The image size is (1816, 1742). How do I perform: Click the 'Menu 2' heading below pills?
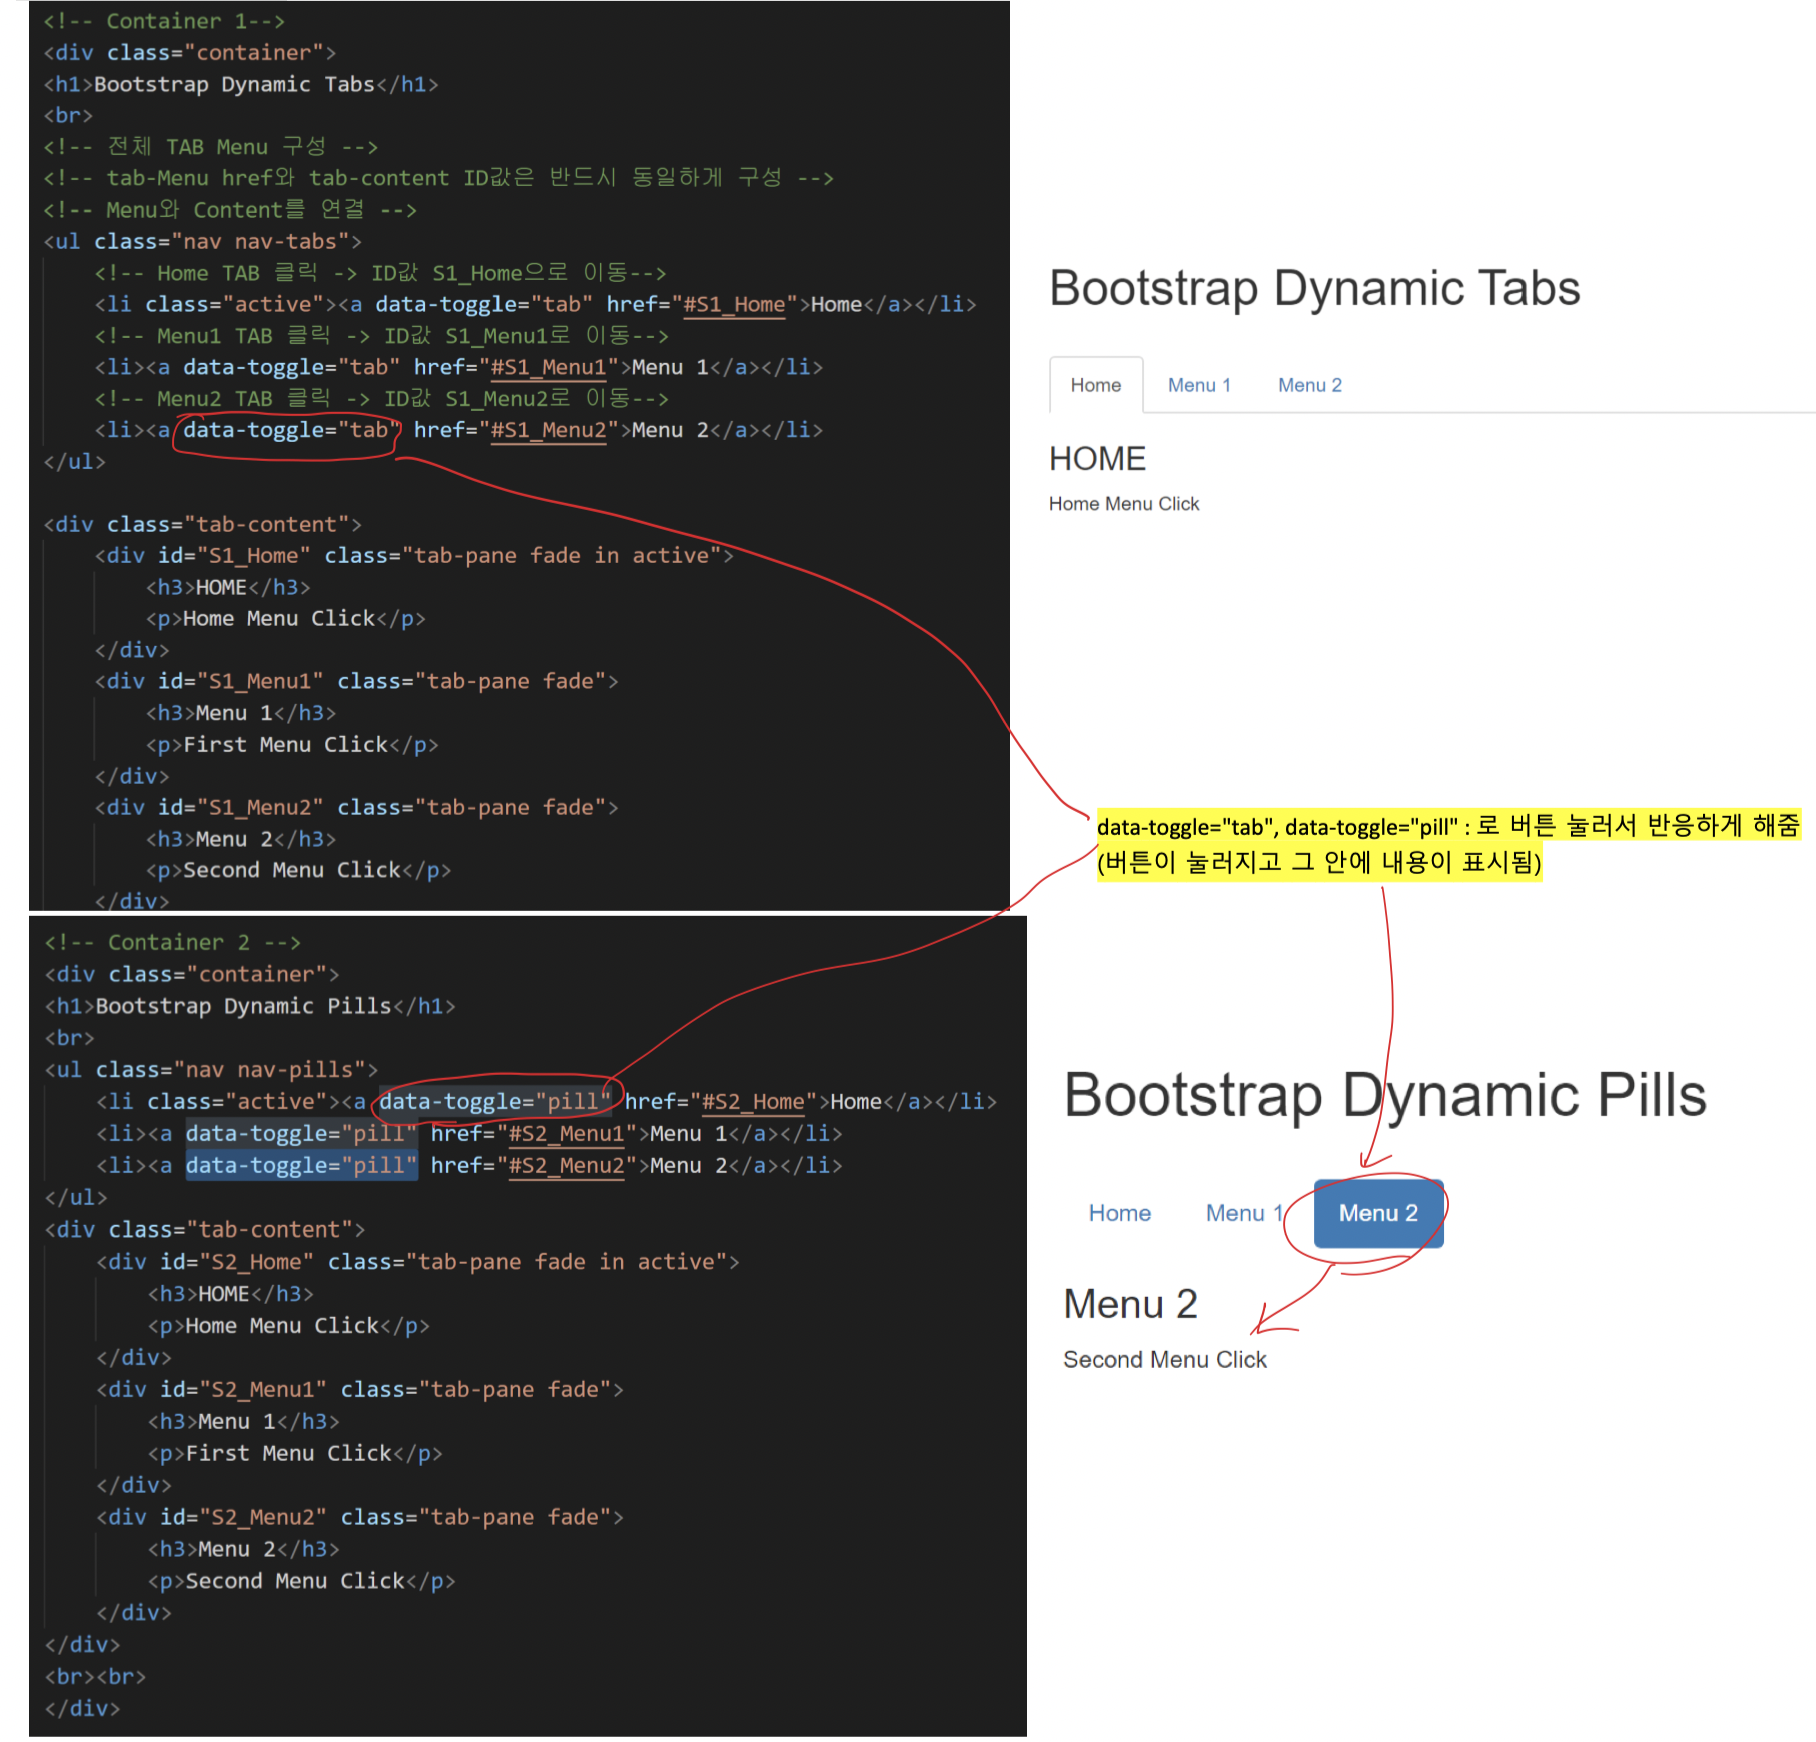(x=1130, y=1304)
